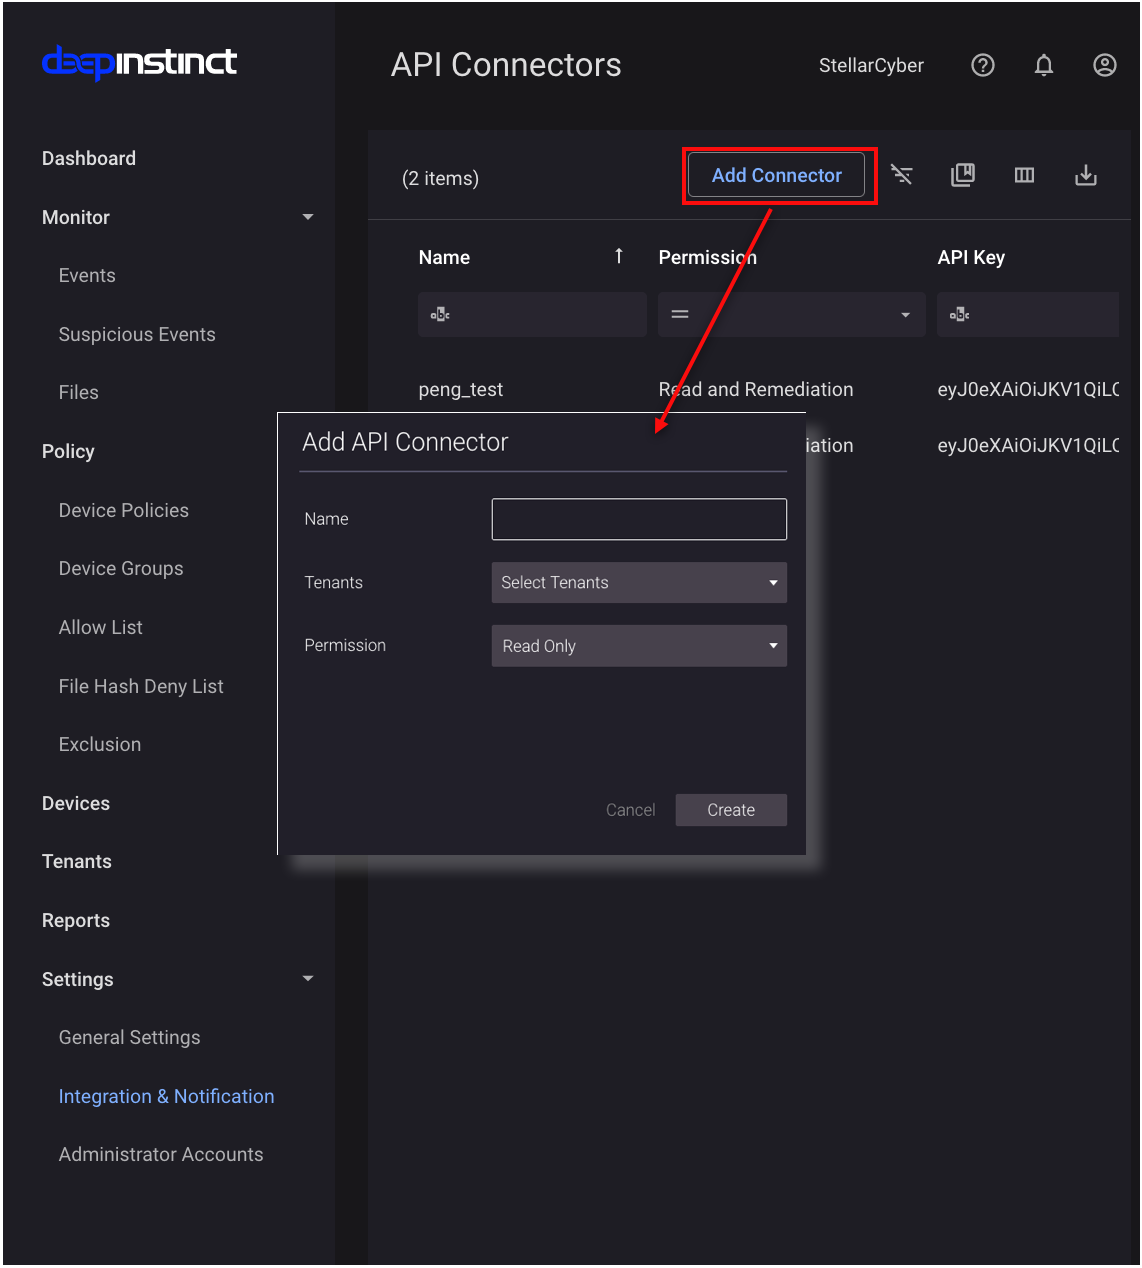The height and width of the screenshot is (1268, 1142).
Task: Open the saved views bookmark icon
Action: (x=962, y=175)
